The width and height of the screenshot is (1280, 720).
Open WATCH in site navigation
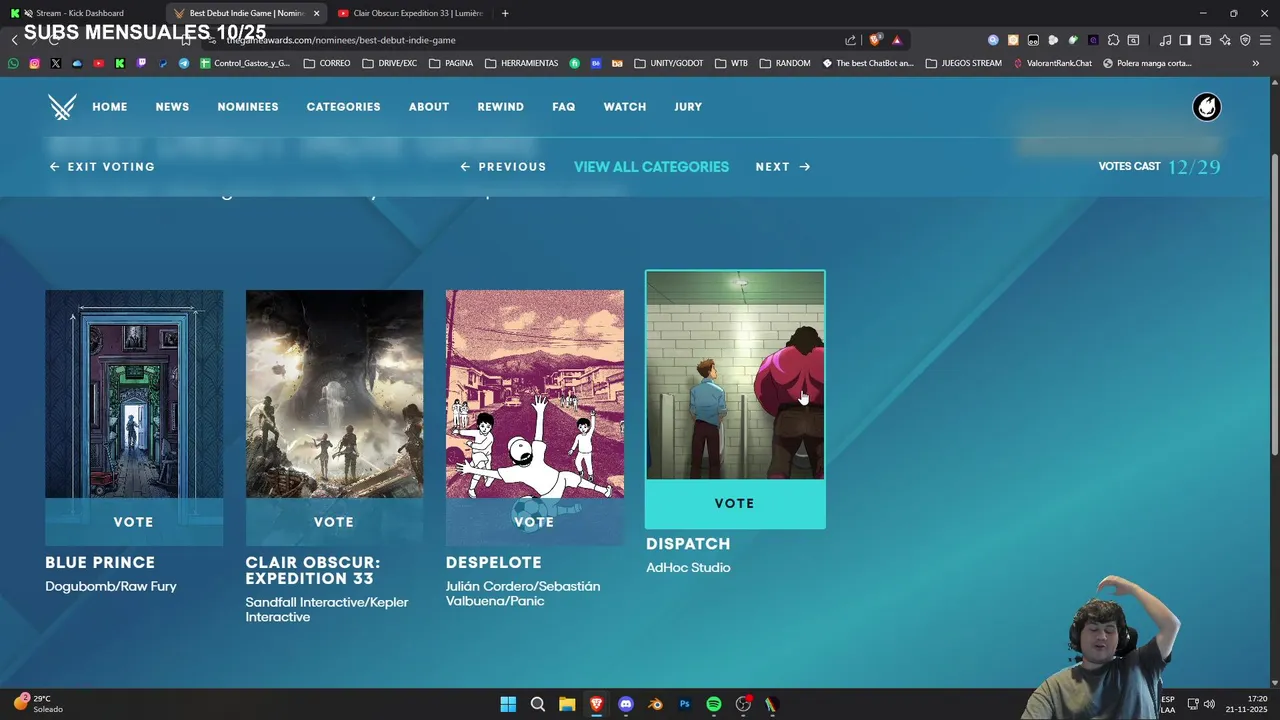pos(625,107)
